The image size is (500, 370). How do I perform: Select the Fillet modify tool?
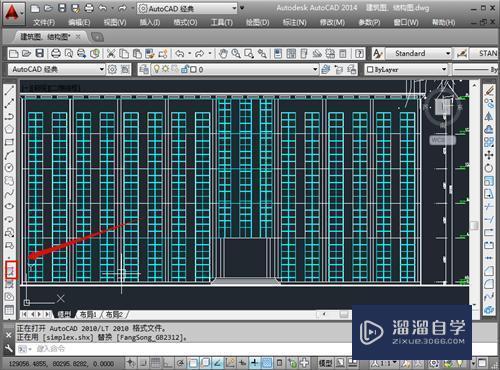pos(489,284)
